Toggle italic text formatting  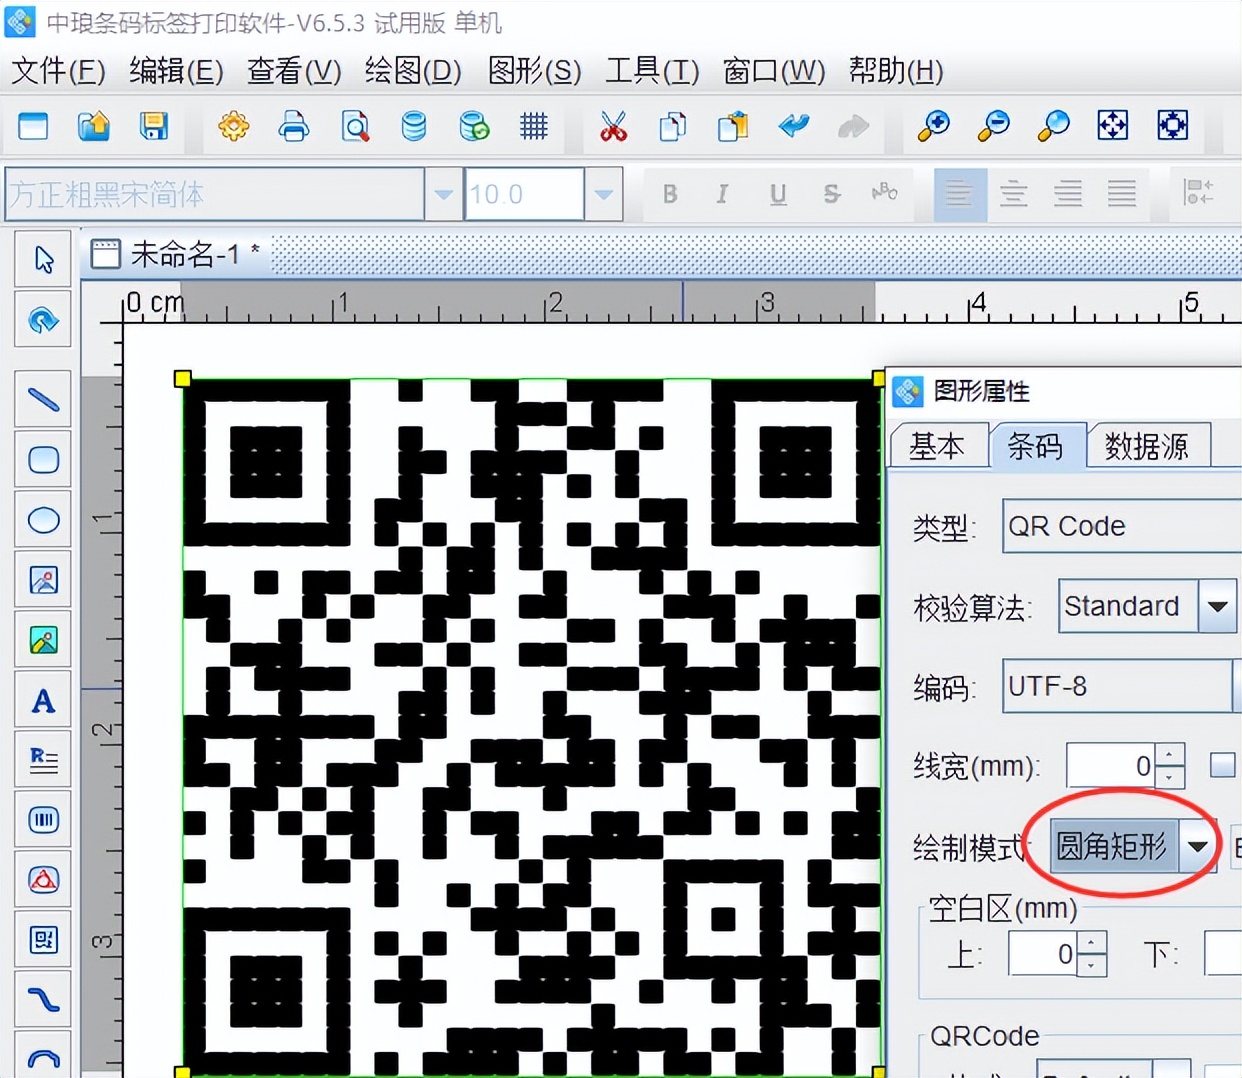[722, 194]
